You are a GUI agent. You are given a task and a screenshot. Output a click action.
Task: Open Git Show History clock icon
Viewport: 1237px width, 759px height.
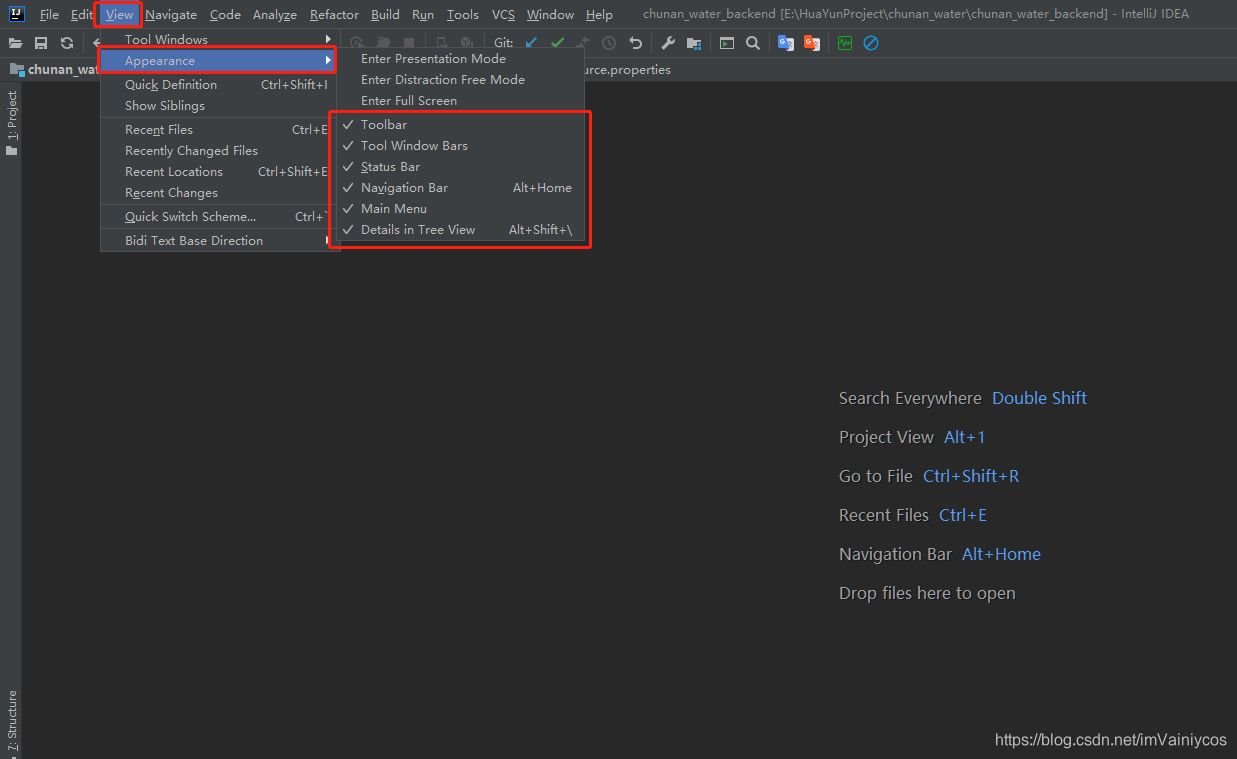(609, 43)
